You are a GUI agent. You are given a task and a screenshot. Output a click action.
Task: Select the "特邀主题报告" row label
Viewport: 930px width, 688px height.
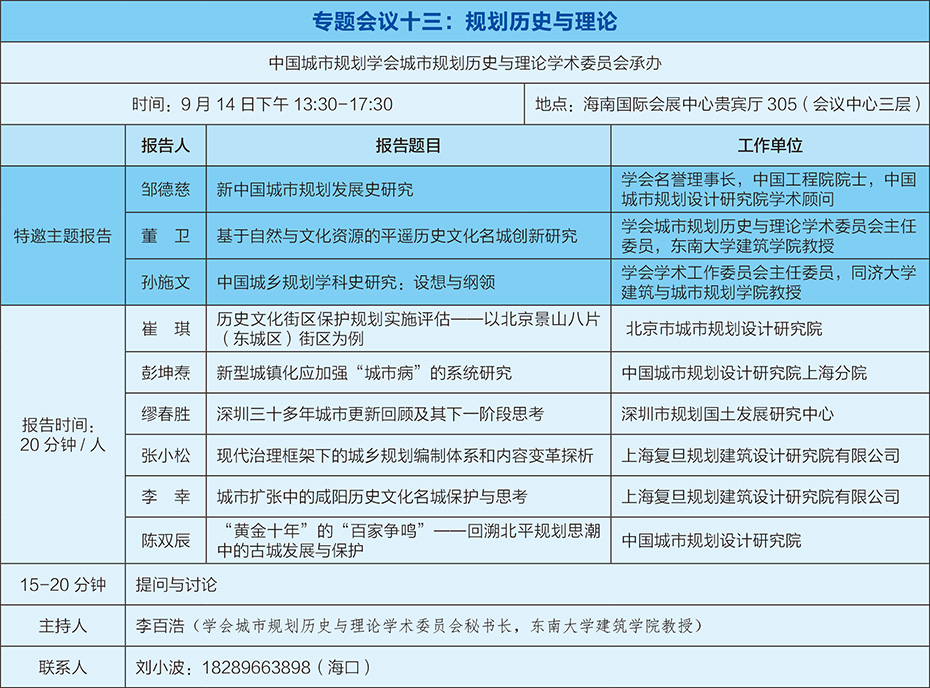pos(63,236)
